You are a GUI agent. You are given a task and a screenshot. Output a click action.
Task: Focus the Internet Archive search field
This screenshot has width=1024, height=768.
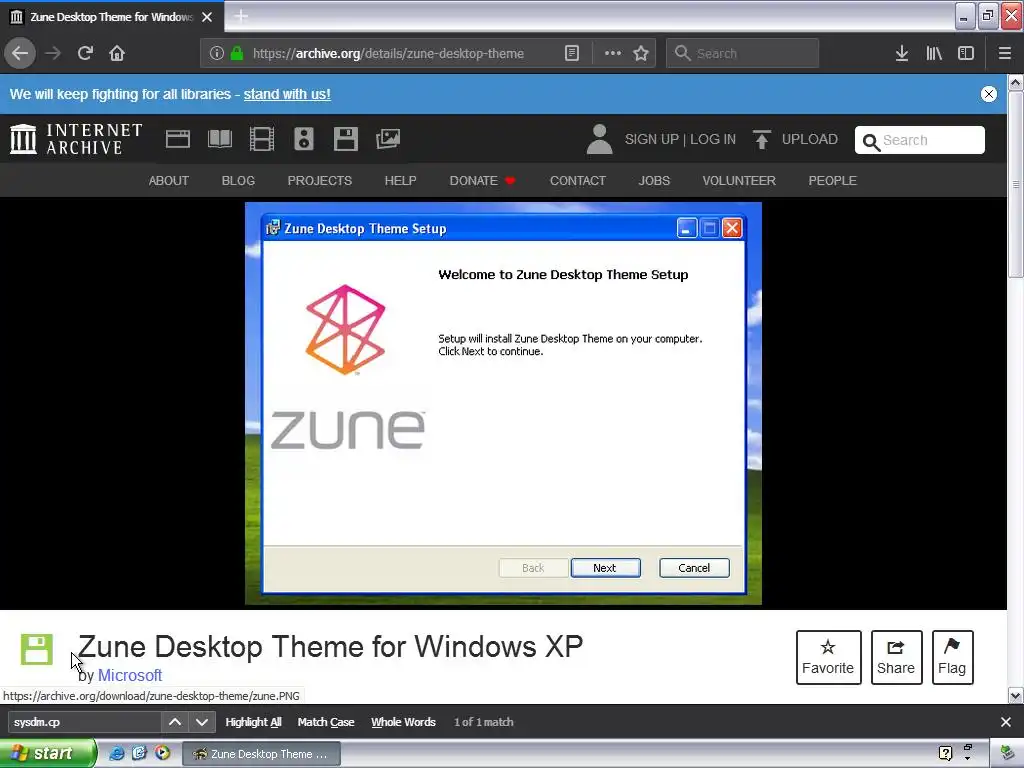[919, 140]
